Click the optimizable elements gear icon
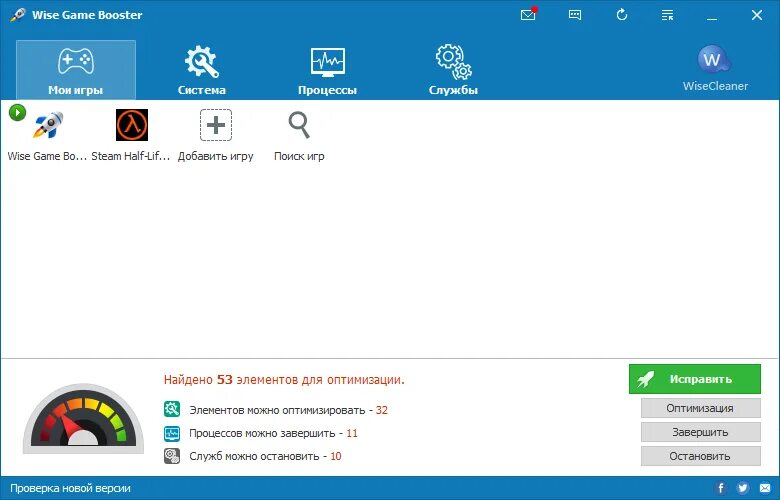This screenshot has height=500, width=780. coord(172,409)
